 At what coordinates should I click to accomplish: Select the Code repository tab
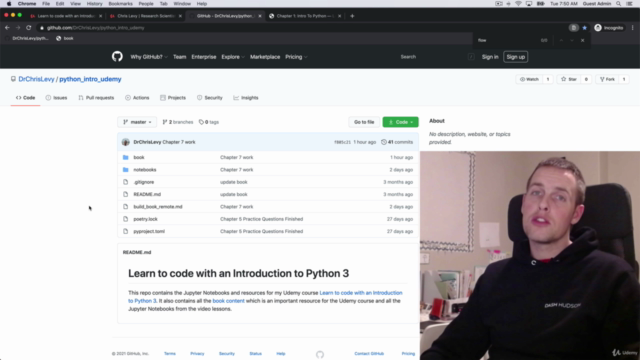25,98
